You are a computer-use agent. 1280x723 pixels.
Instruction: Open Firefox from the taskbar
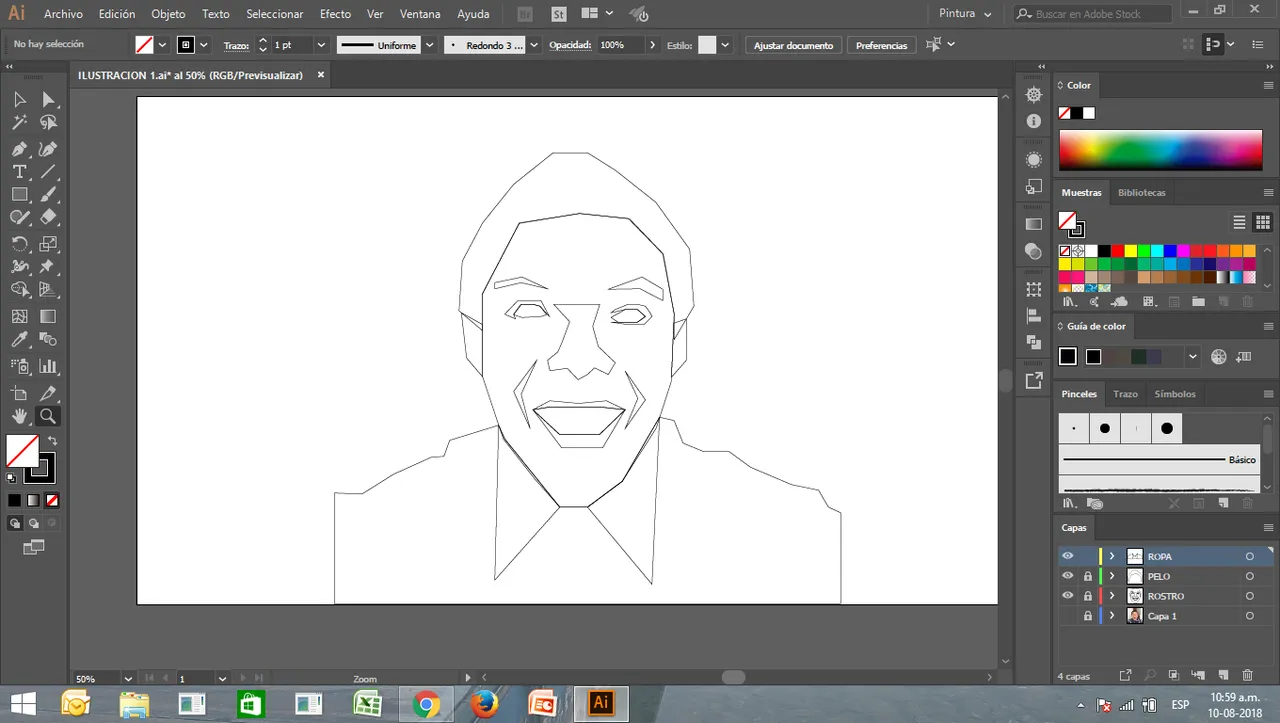click(x=484, y=703)
